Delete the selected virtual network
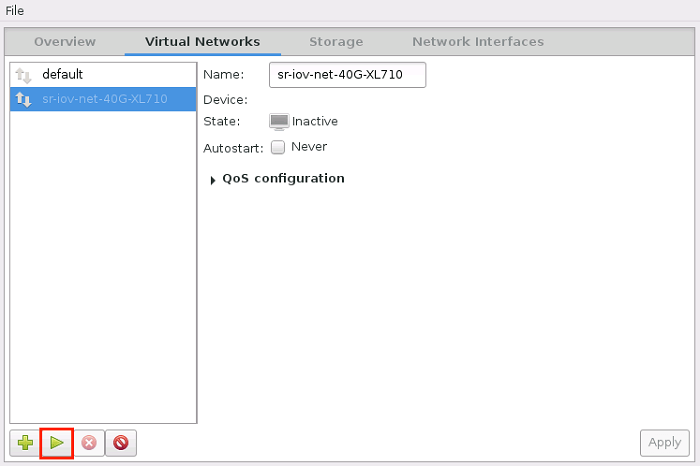Image resolution: width=700 pixels, height=466 pixels. coord(121,442)
